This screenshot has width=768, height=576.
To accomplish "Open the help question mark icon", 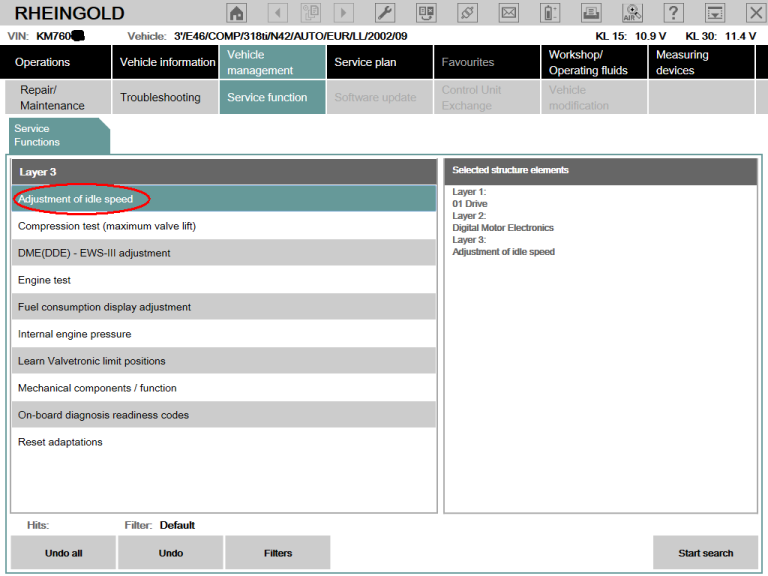I will 673,13.
